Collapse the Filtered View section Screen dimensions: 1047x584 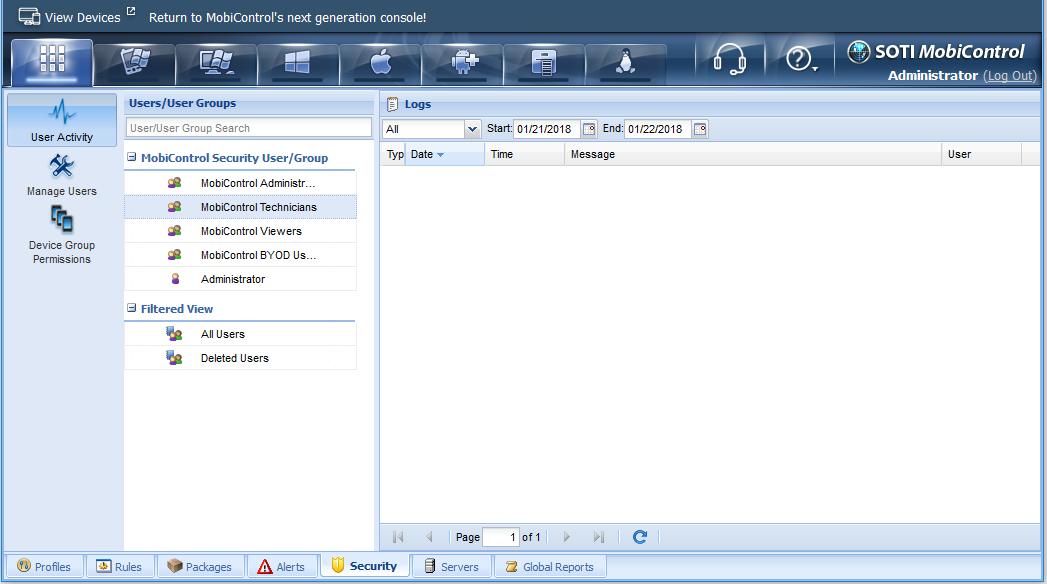point(132,309)
